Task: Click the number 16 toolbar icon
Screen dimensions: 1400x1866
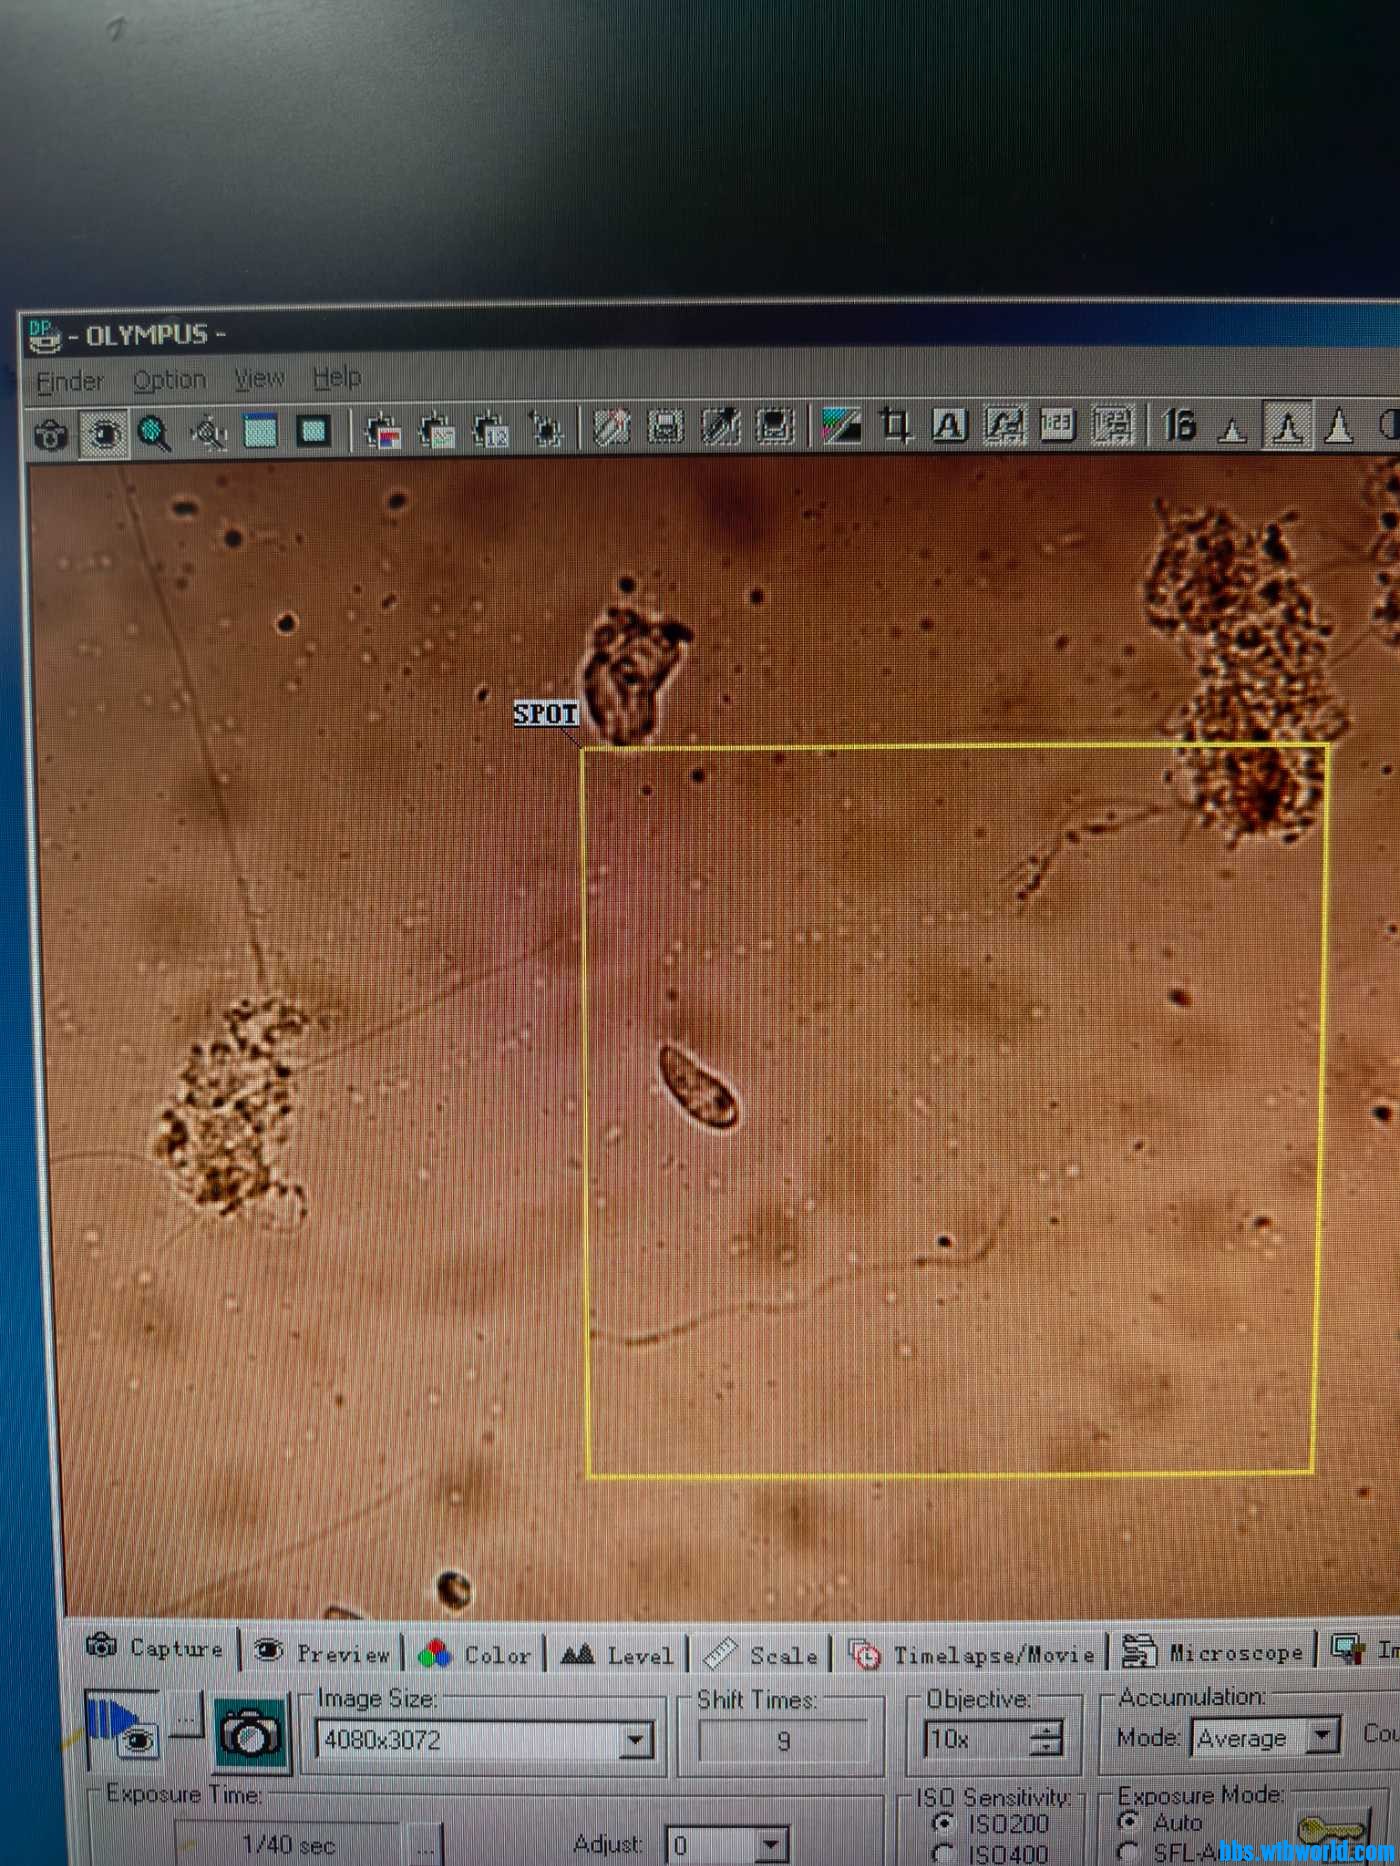Action: click(1180, 426)
